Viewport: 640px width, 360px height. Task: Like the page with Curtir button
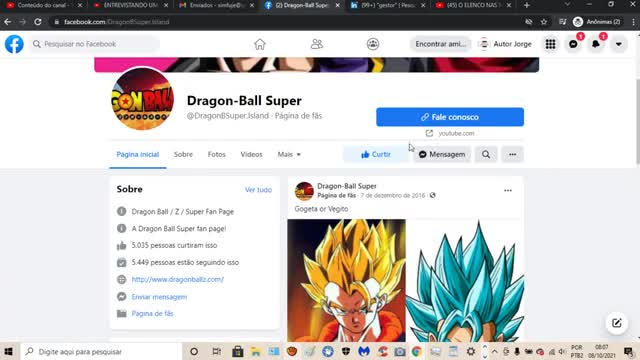pos(376,154)
